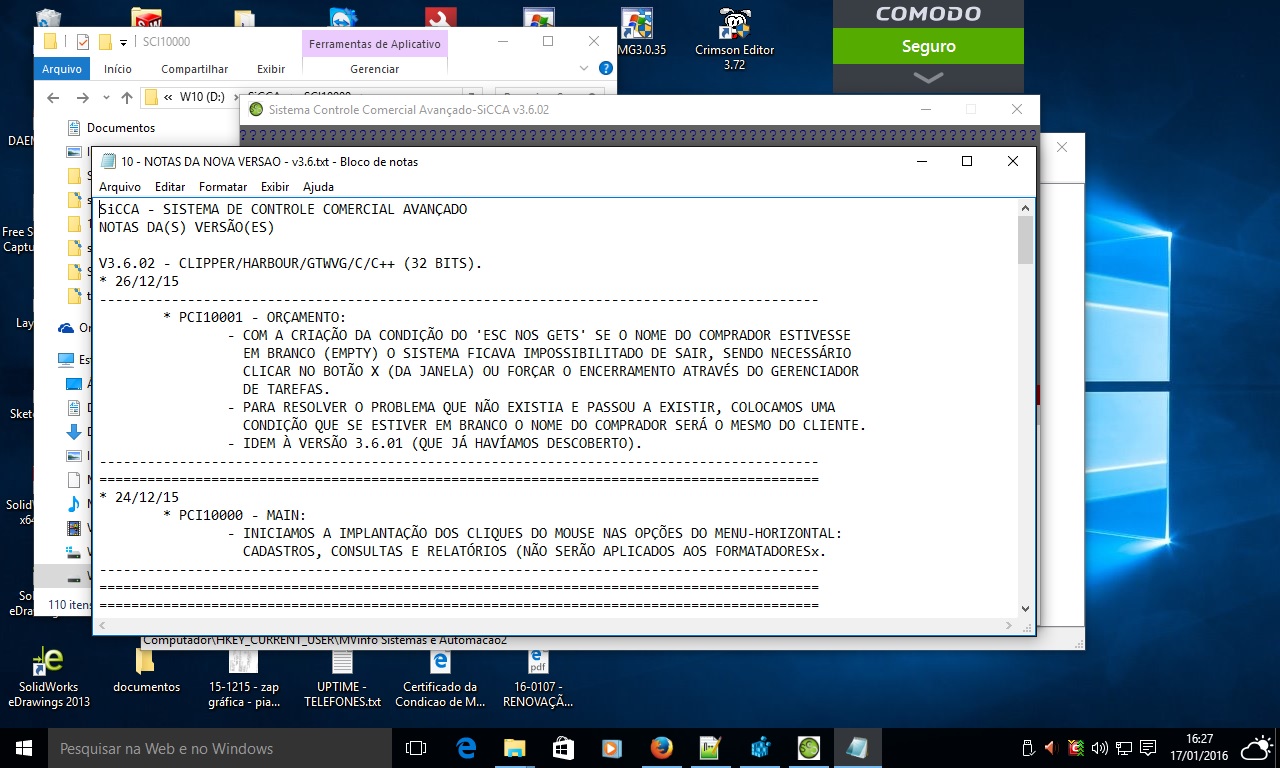This screenshot has height=768, width=1280.
Task: Switch to the Bloco de notas taskbar button
Action: 857,748
